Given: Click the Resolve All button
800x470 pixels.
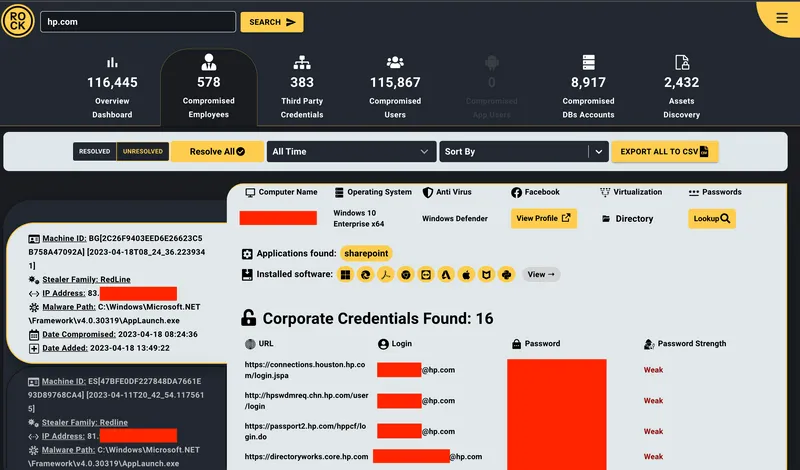Looking at the screenshot, I should tap(217, 152).
